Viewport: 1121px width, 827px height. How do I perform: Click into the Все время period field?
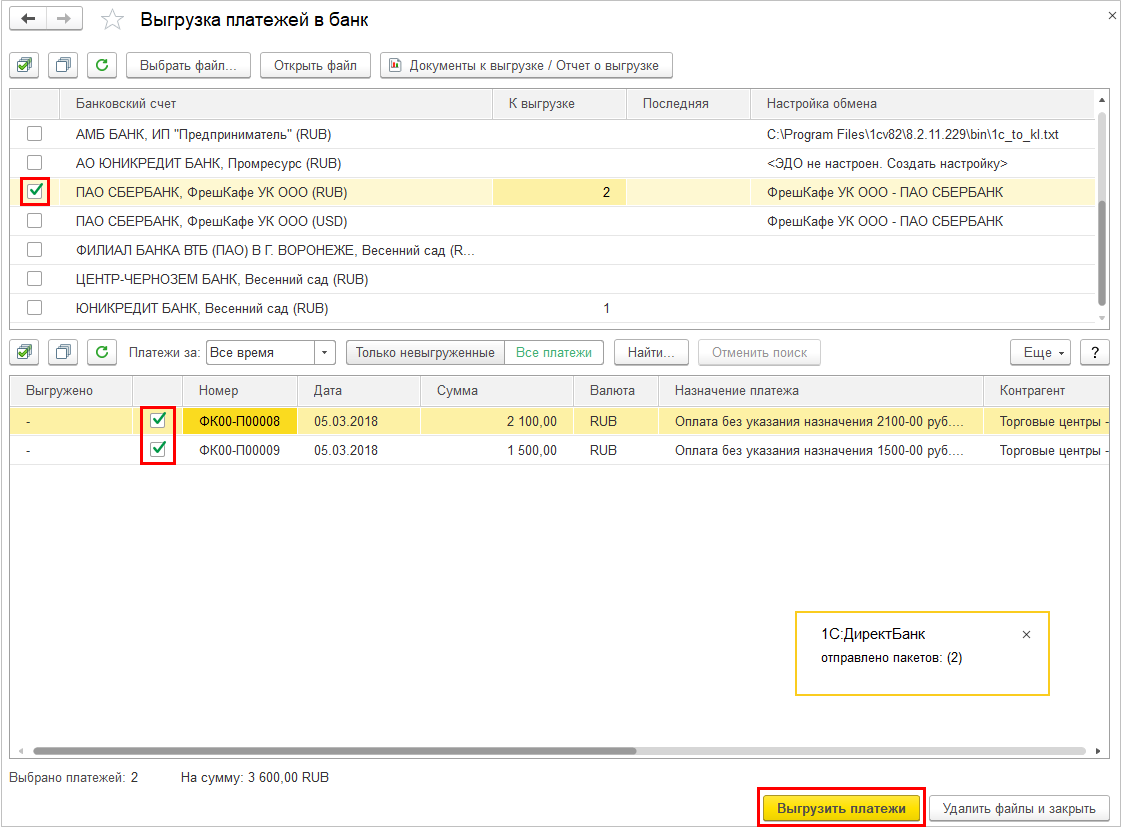(261, 352)
